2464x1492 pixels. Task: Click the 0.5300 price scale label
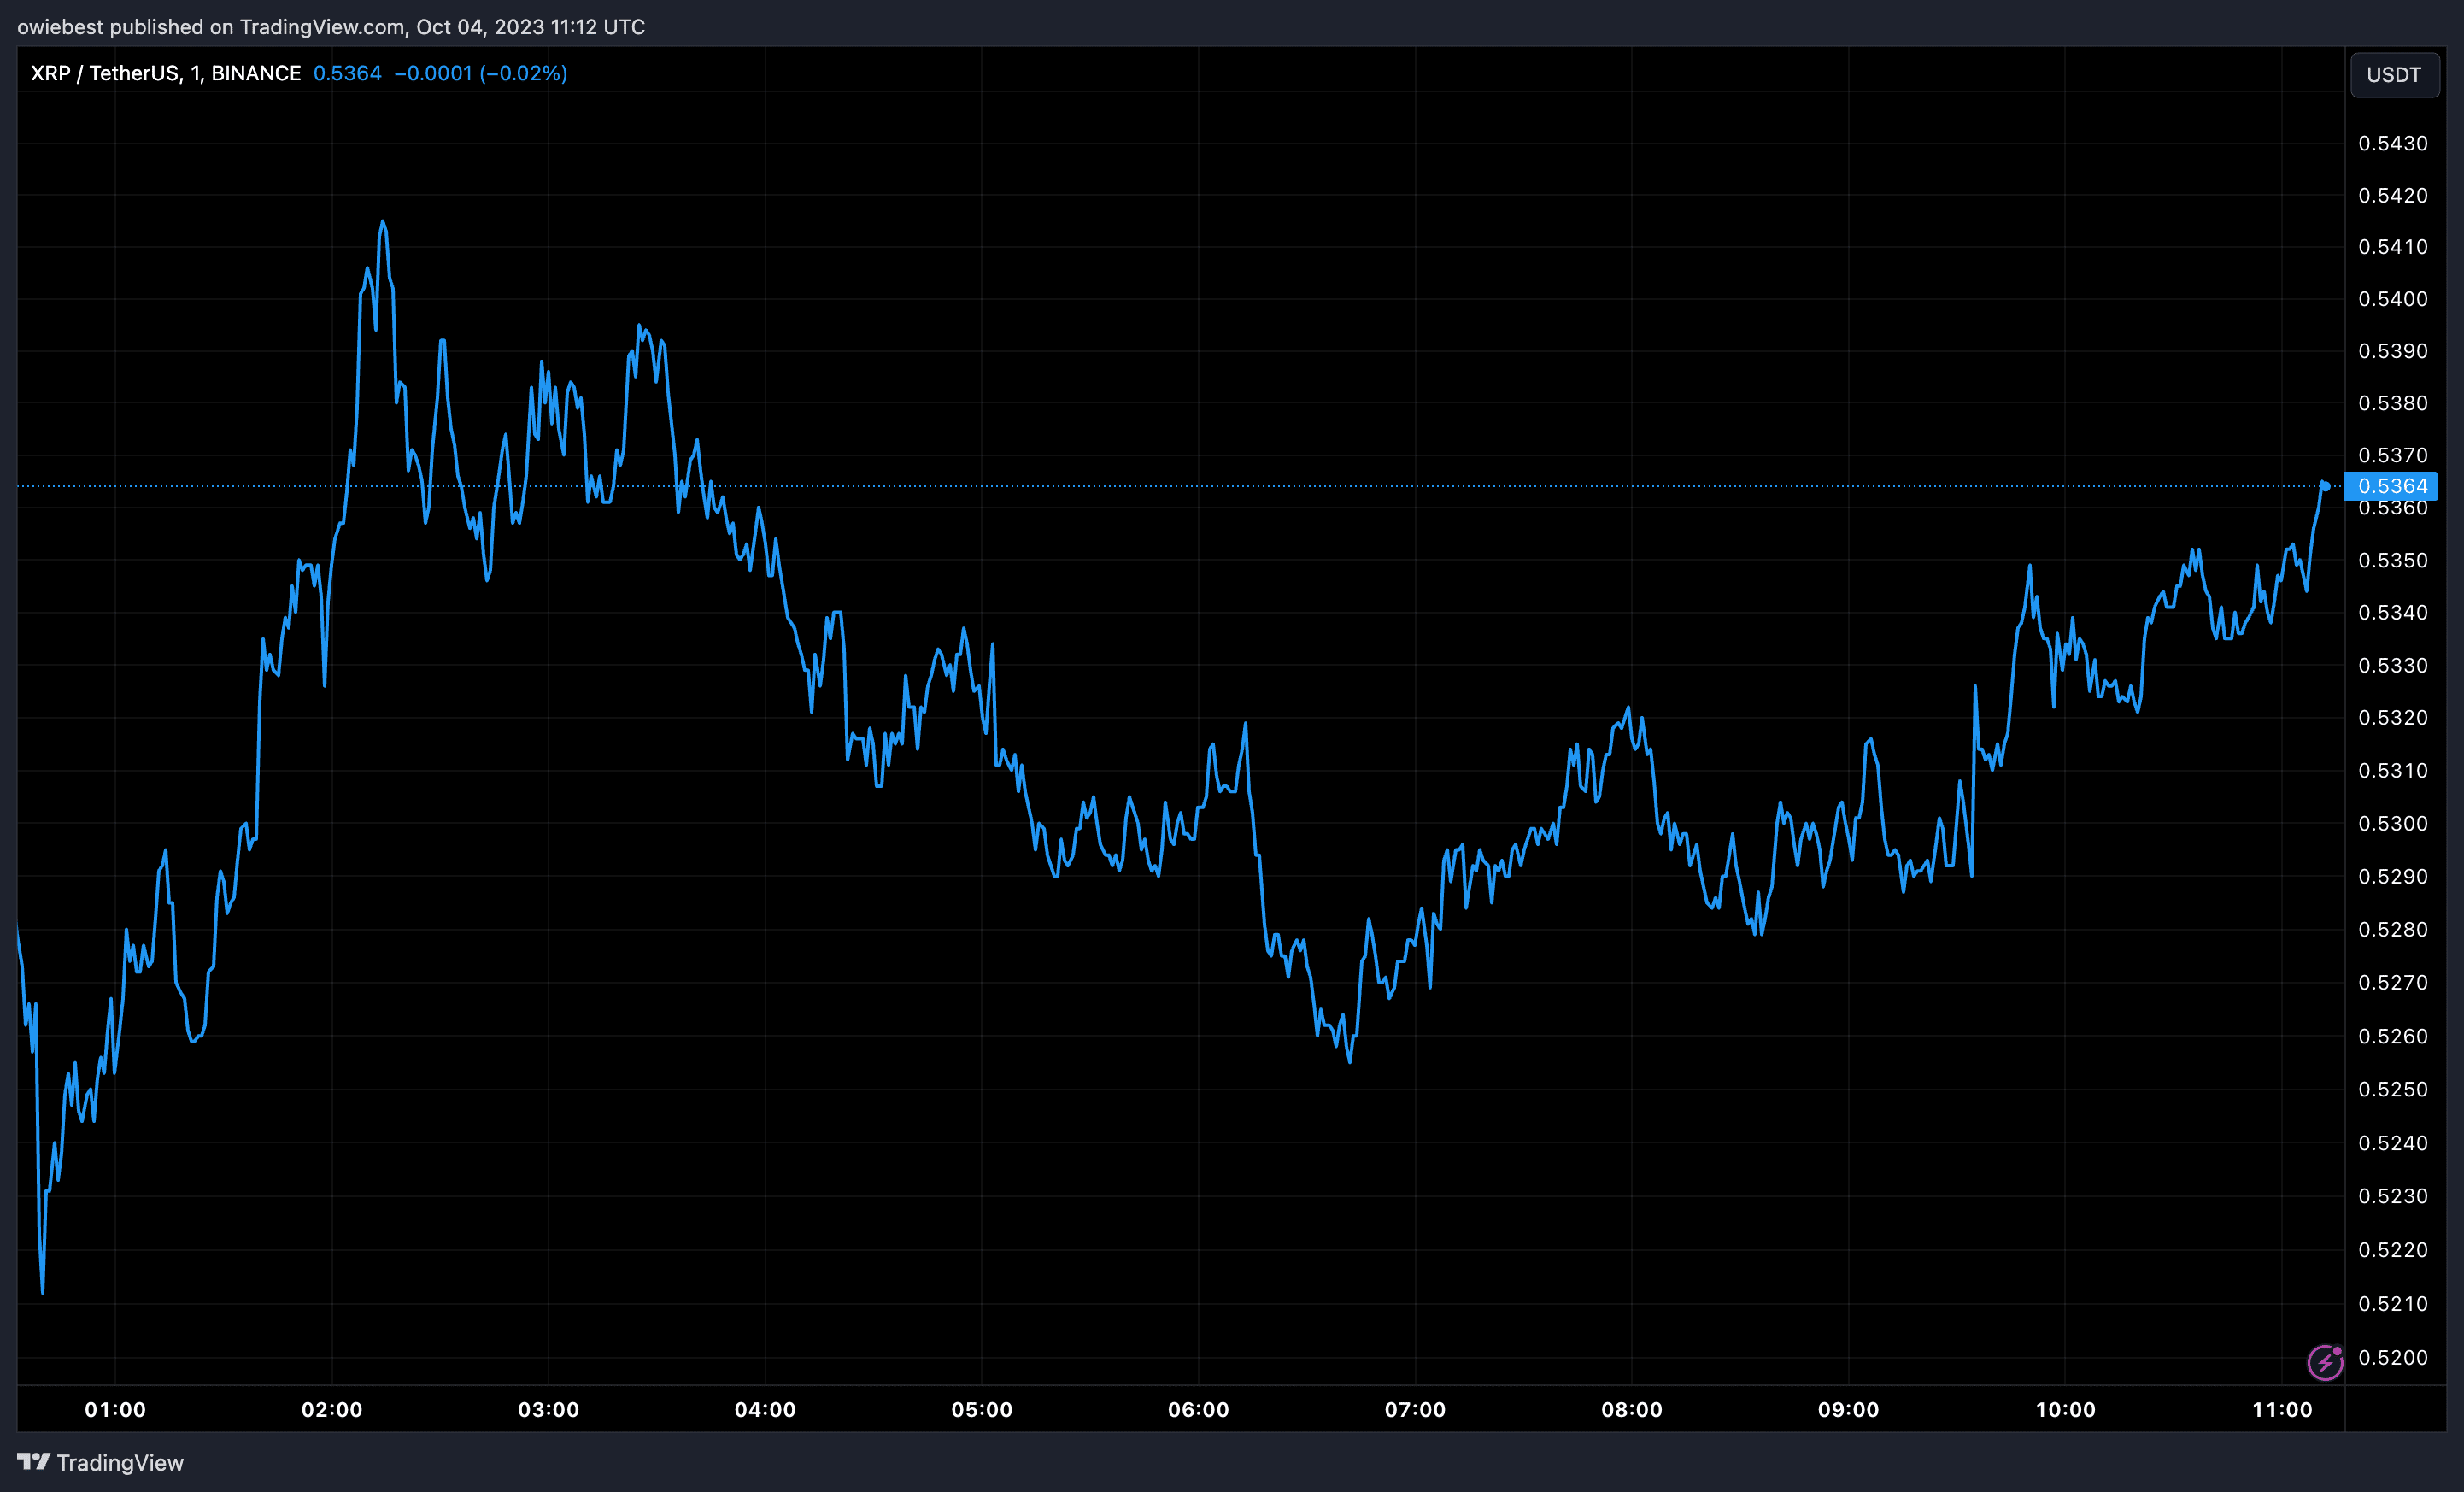[2392, 823]
